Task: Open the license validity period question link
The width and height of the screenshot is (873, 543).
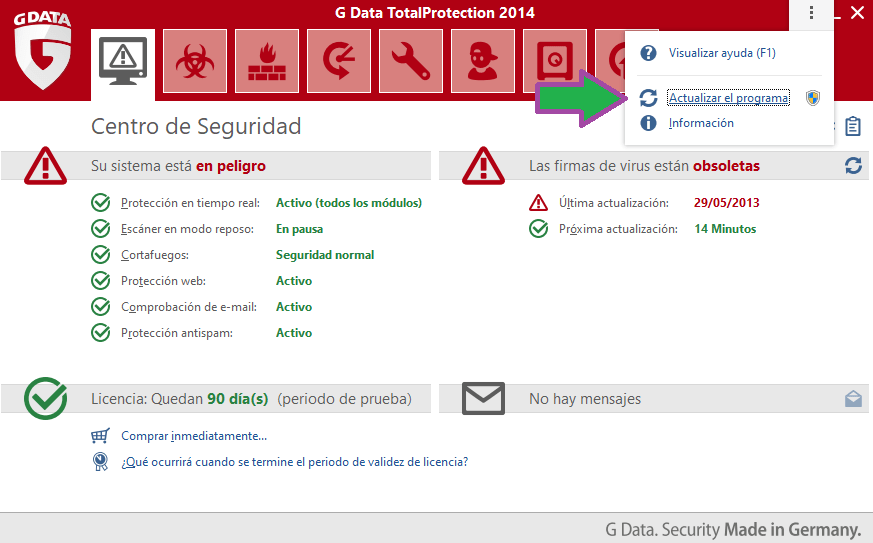Action: click(x=295, y=462)
